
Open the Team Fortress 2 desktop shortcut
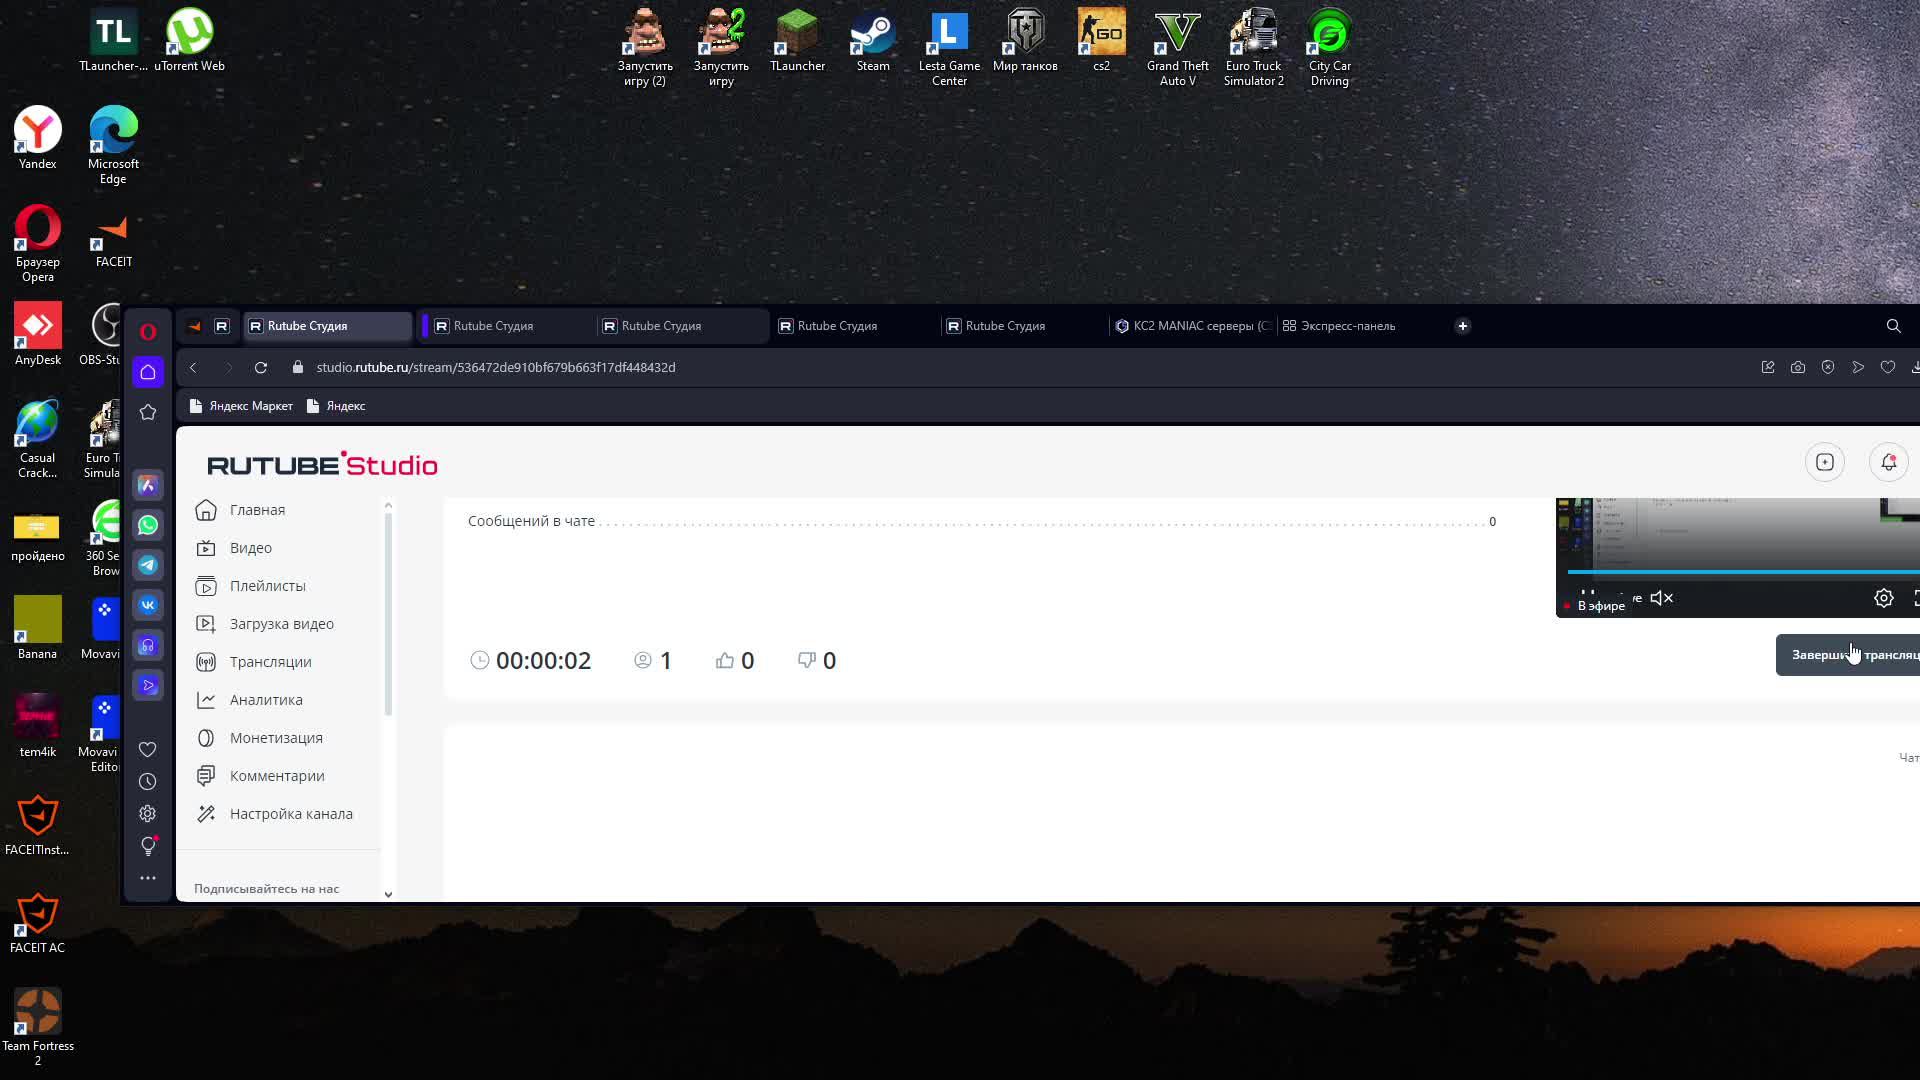coord(37,1028)
